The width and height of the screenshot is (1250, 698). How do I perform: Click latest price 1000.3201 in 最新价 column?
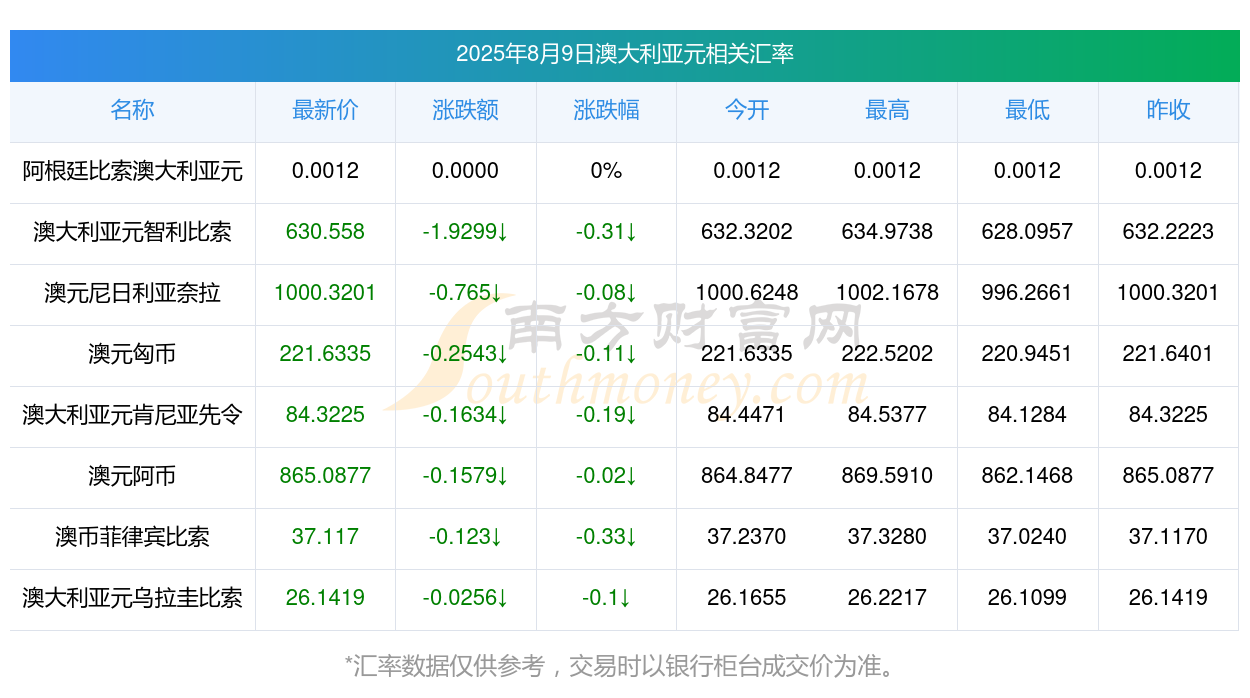(325, 293)
